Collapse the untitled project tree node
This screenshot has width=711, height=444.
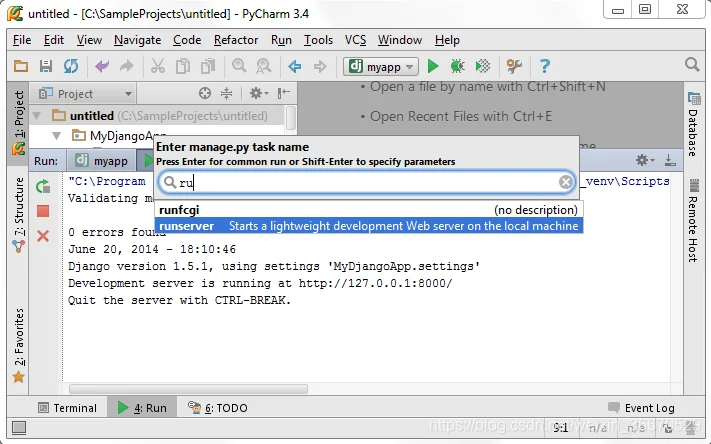[x=37, y=116]
